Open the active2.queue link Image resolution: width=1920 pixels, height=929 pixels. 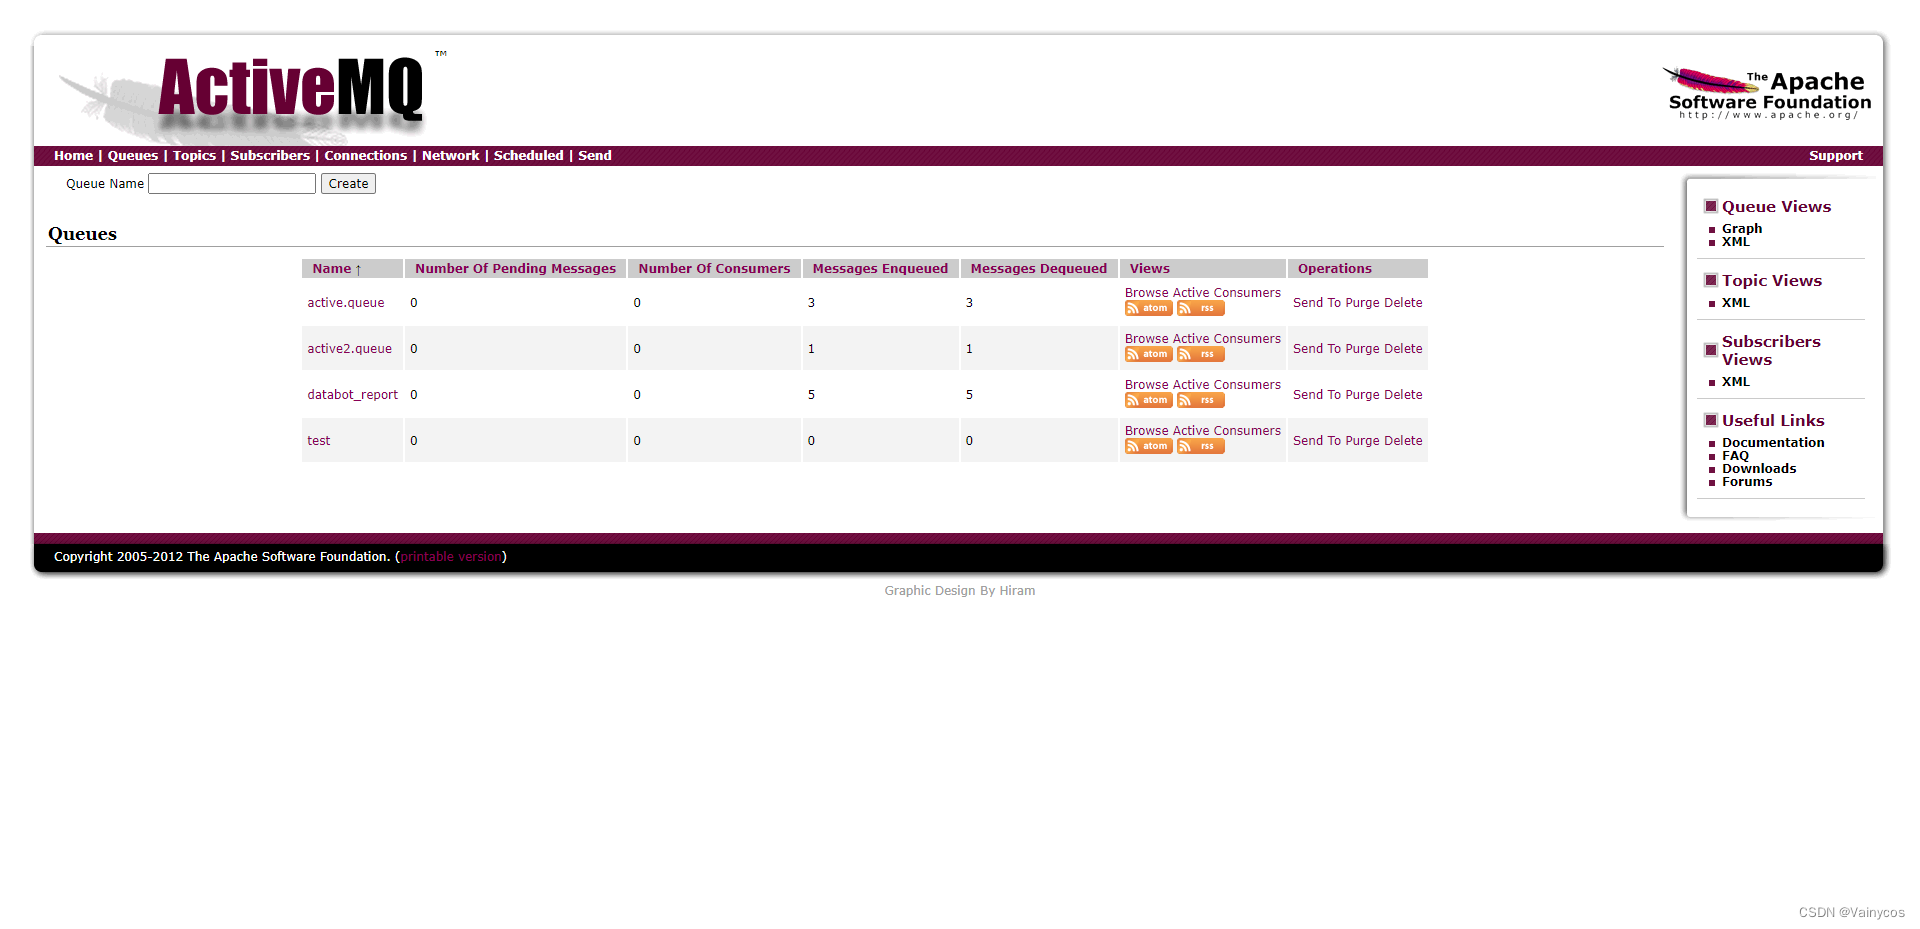point(350,349)
